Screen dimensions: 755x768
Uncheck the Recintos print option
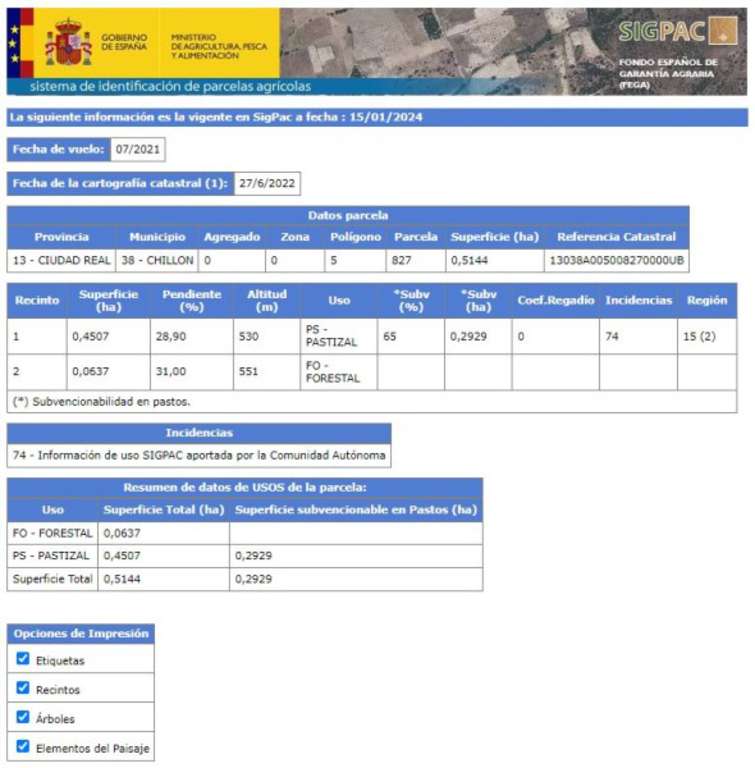(23, 688)
